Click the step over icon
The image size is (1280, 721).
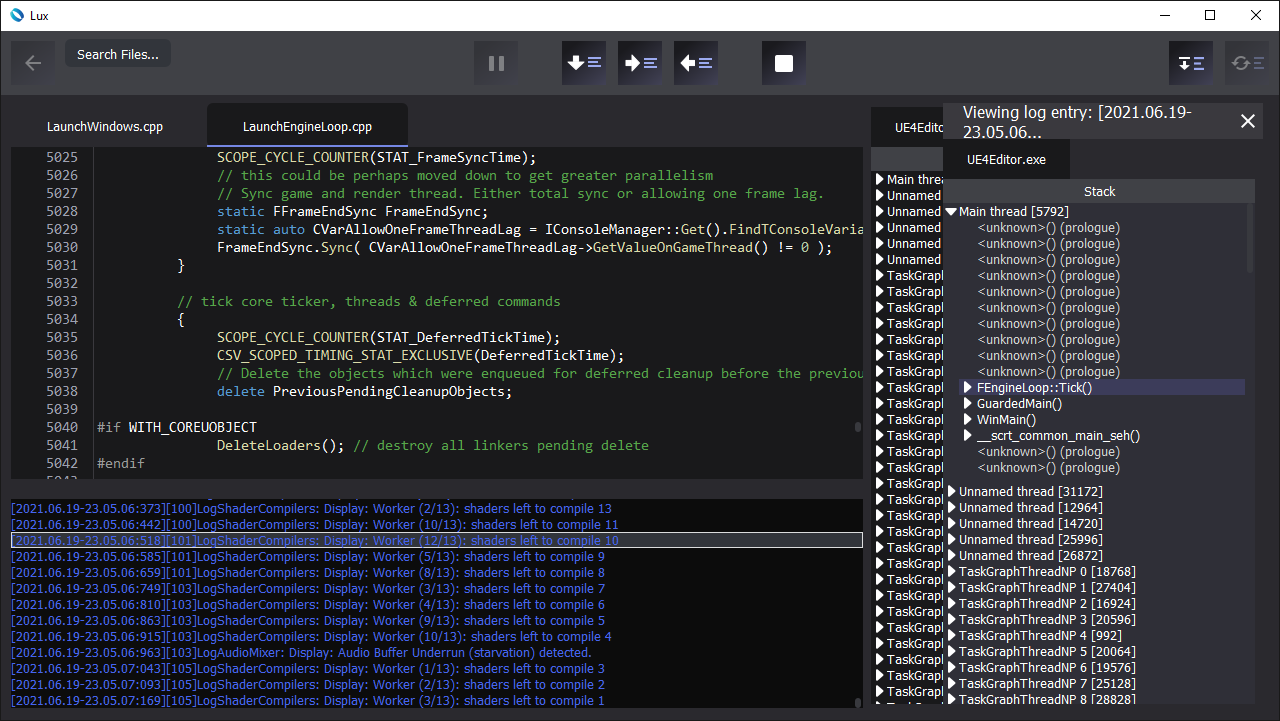click(x=584, y=63)
